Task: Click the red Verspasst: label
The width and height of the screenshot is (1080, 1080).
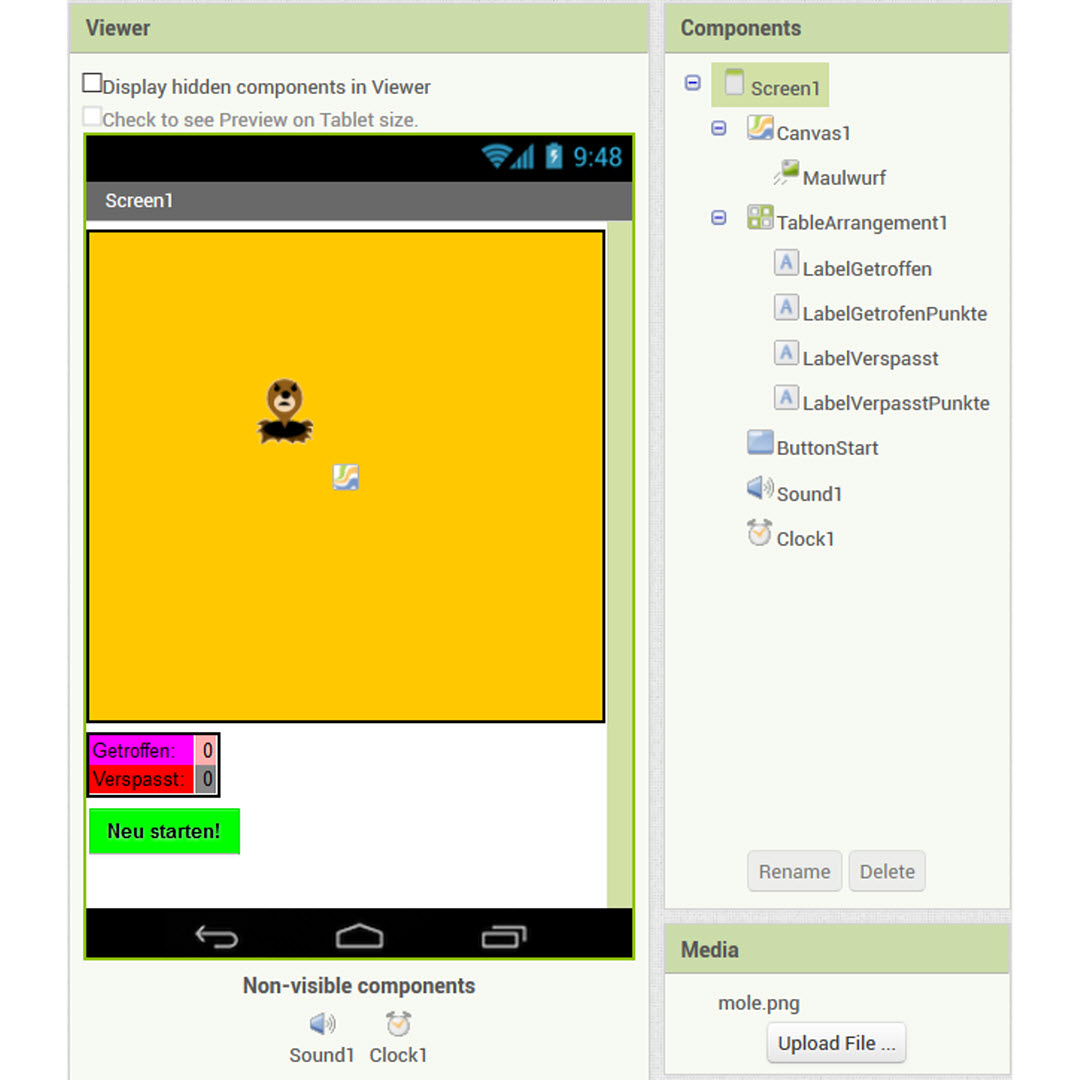Action: coord(142,779)
